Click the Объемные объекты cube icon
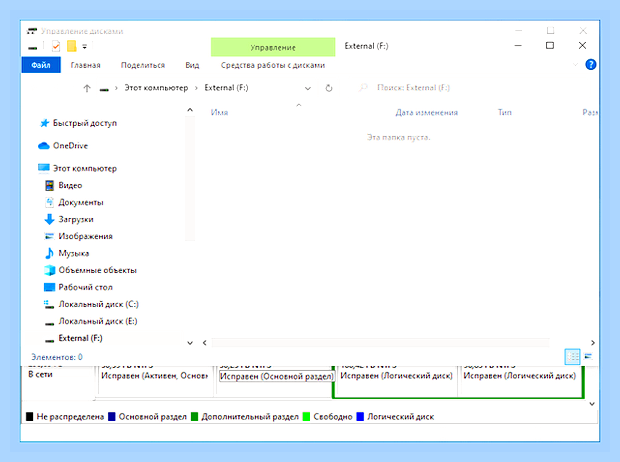620x462 pixels. [49, 270]
